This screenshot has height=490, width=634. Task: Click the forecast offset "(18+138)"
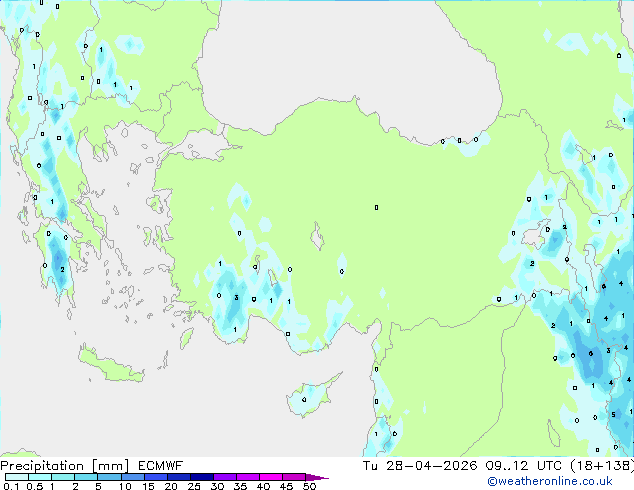coord(602,466)
